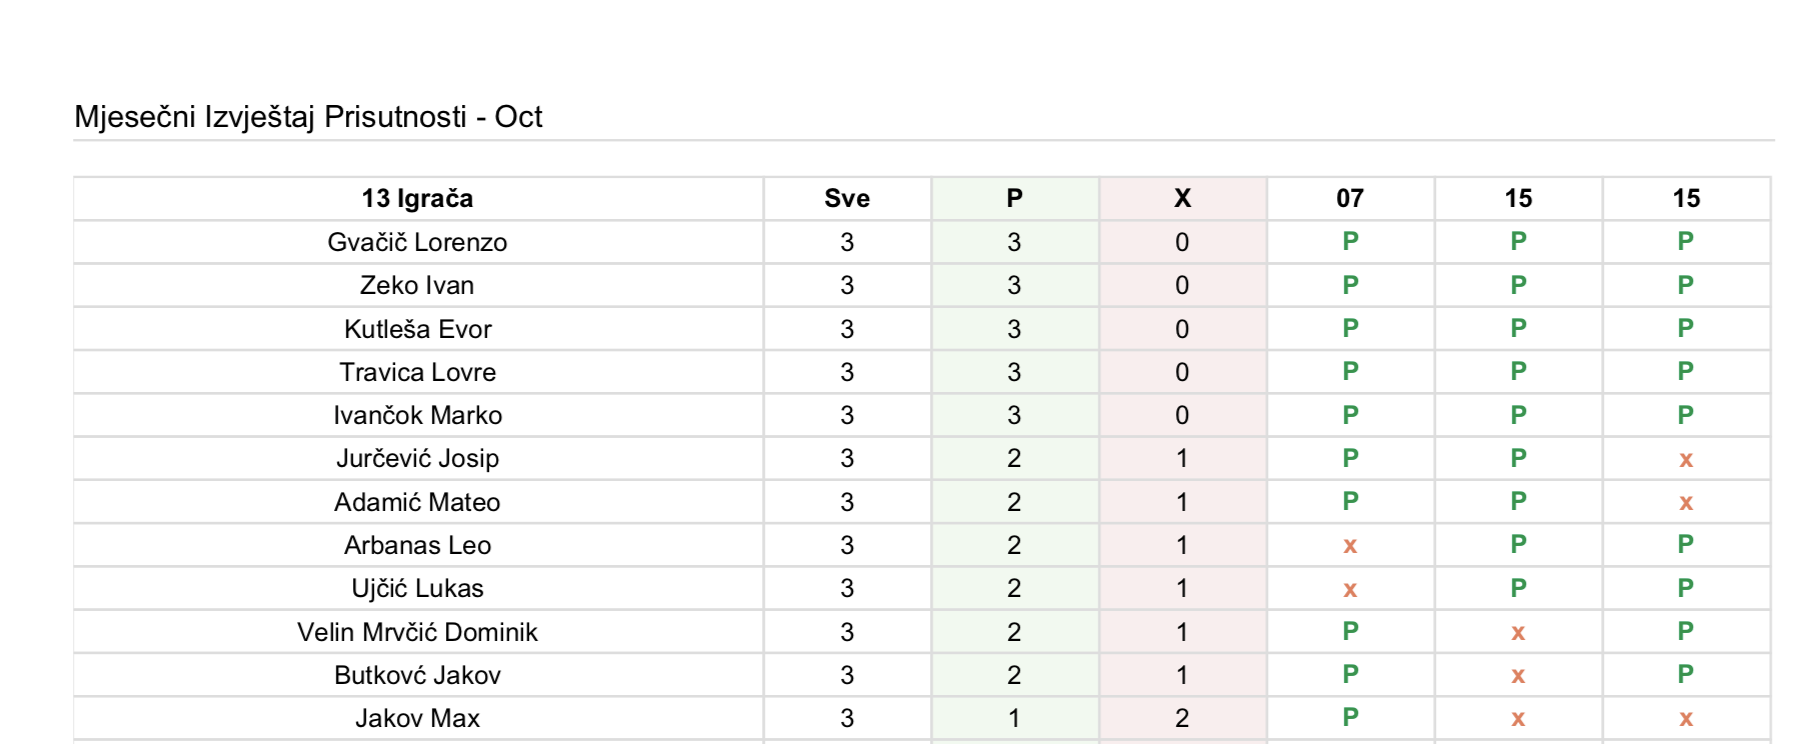Click the orange x mark in Jurčević Josip's row
This screenshot has width=1804, height=744.
(1686, 459)
